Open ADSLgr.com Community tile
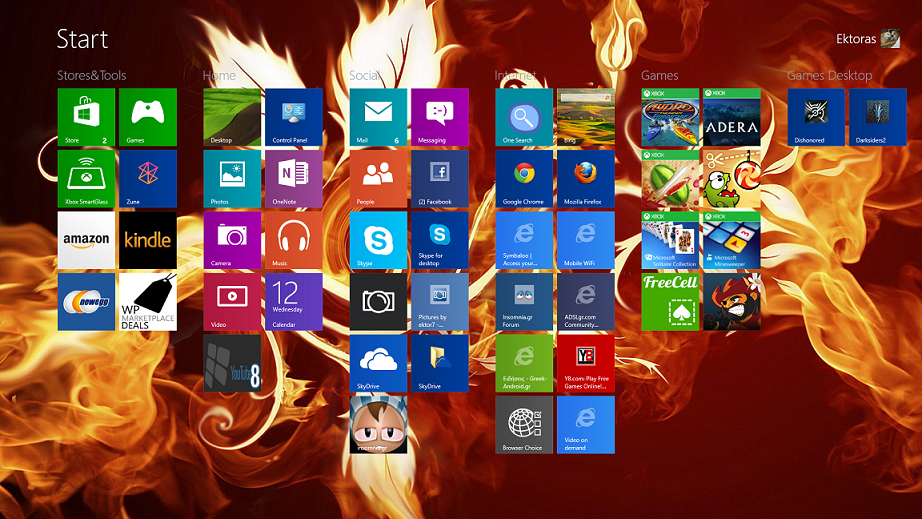 click(x=586, y=302)
